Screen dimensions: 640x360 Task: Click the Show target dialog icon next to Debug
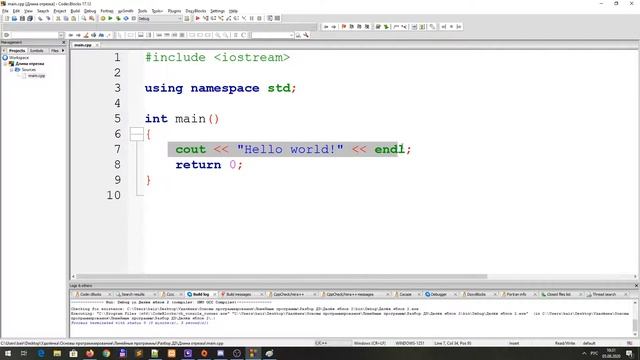tap(187, 18)
